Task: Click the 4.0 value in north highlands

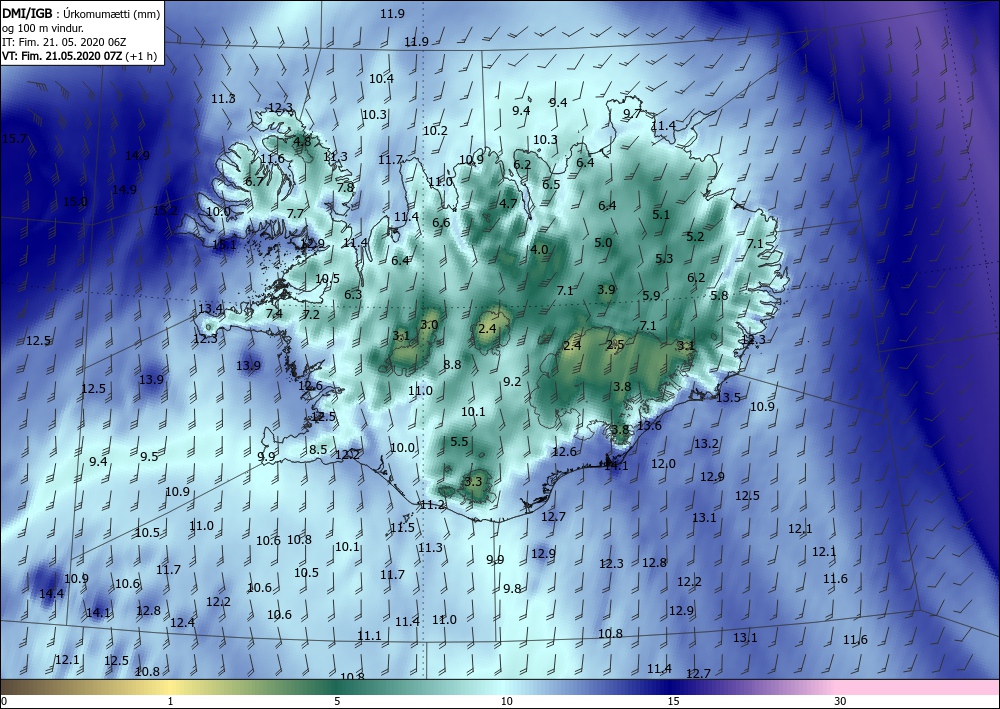Action: [540, 249]
